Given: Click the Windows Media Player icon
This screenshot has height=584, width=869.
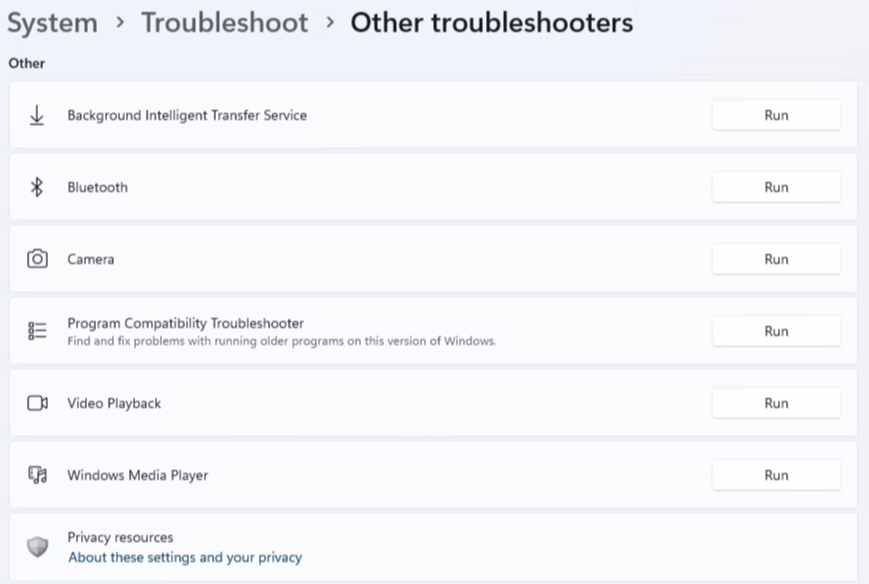Looking at the screenshot, I should 37,475.
